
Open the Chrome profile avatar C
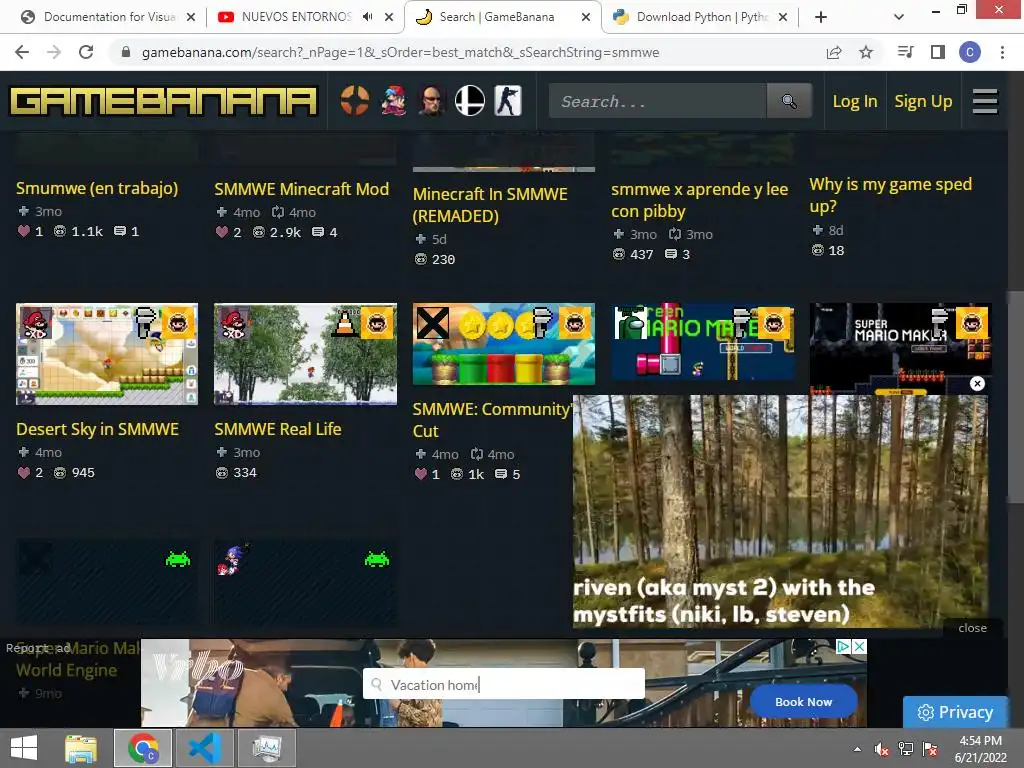(970, 52)
